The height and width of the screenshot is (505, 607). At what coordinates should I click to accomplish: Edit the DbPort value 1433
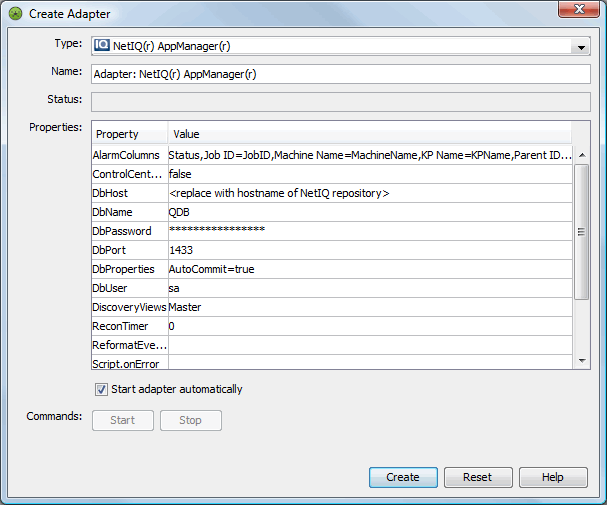pos(370,250)
